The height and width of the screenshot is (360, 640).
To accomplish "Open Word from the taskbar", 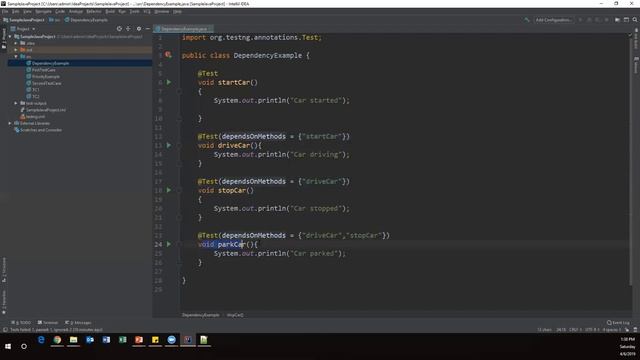I will 106,340.
